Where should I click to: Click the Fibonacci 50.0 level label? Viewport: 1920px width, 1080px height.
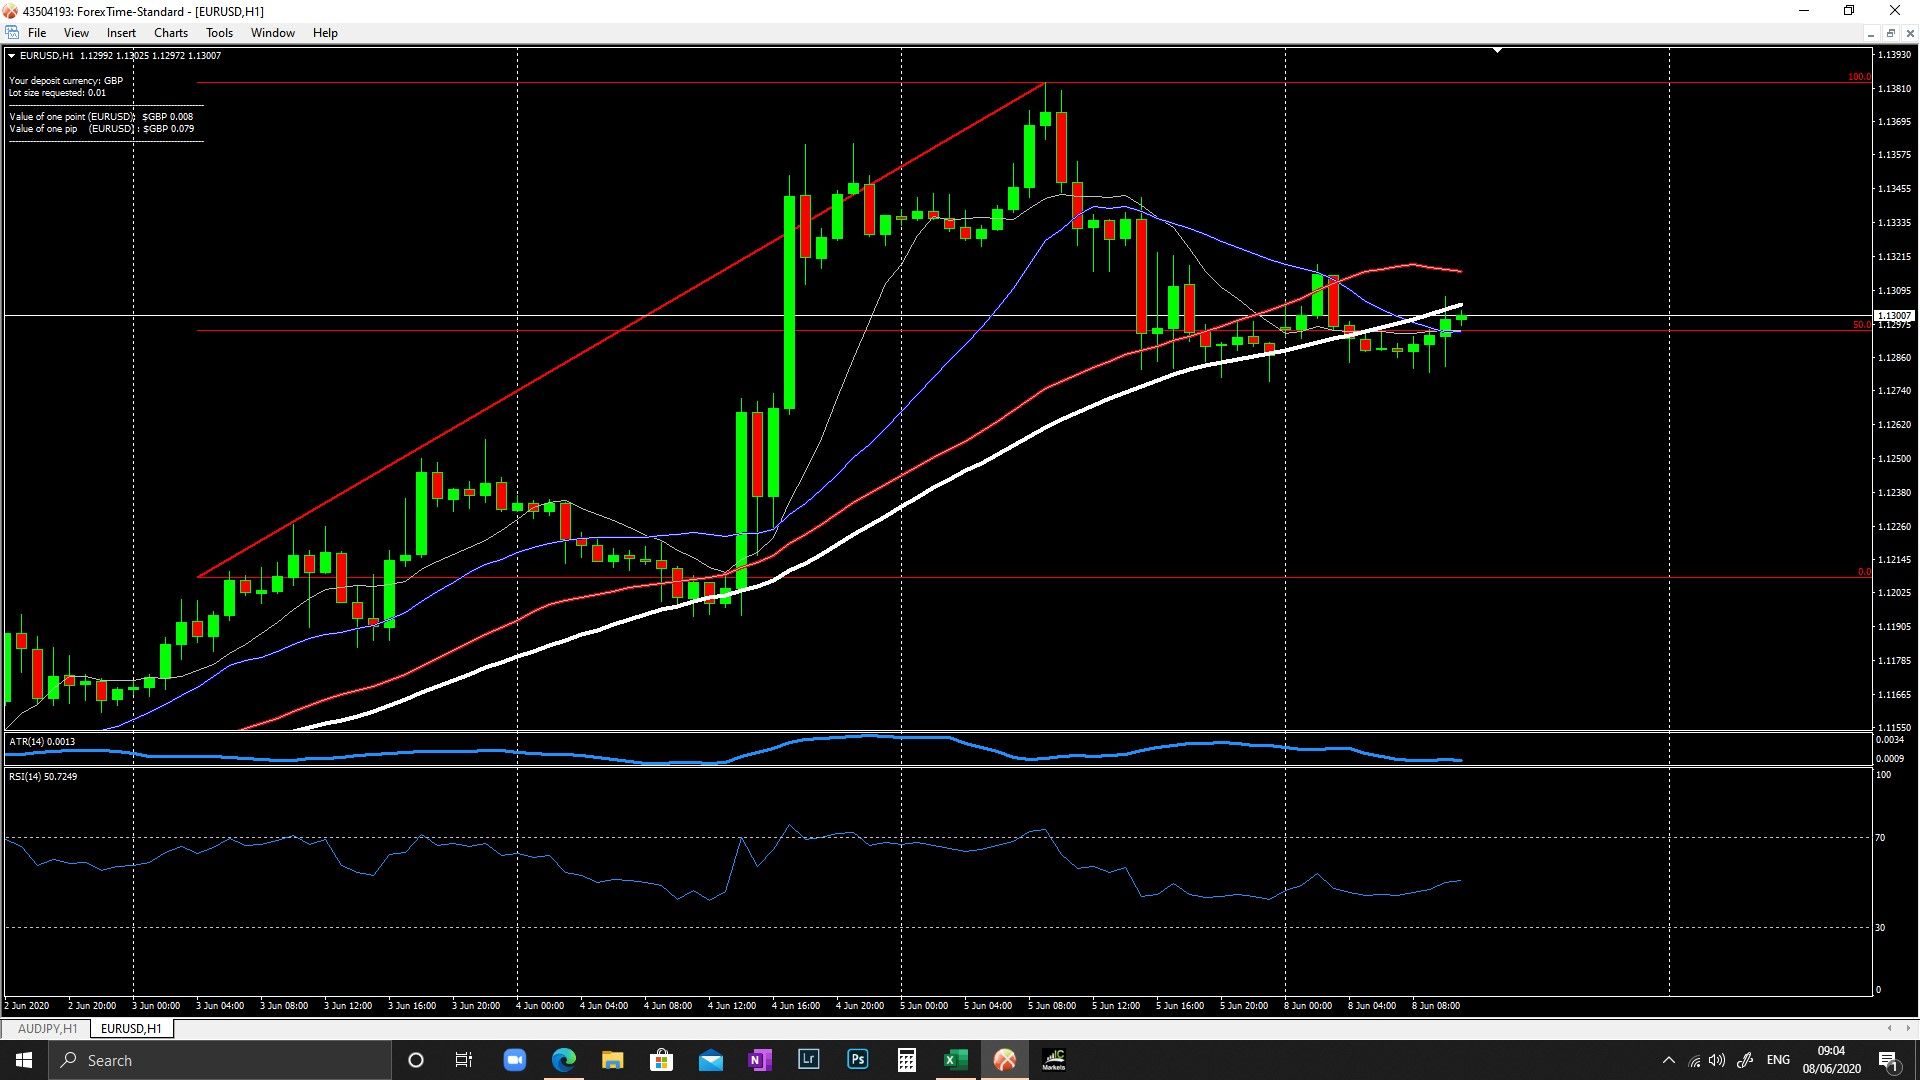[x=1861, y=324]
